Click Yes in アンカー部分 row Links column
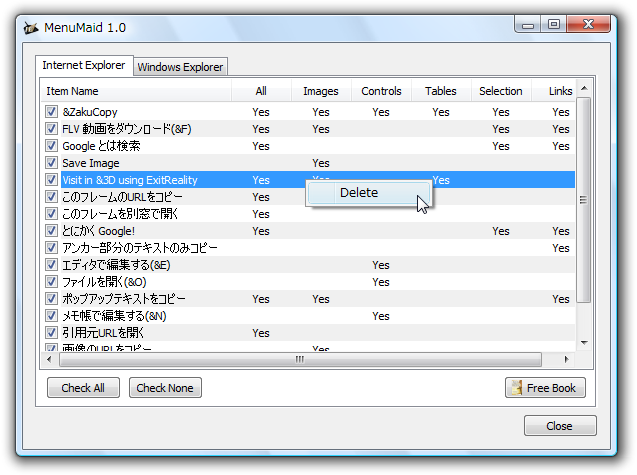The height and width of the screenshot is (475, 637). pyautogui.click(x=561, y=248)
